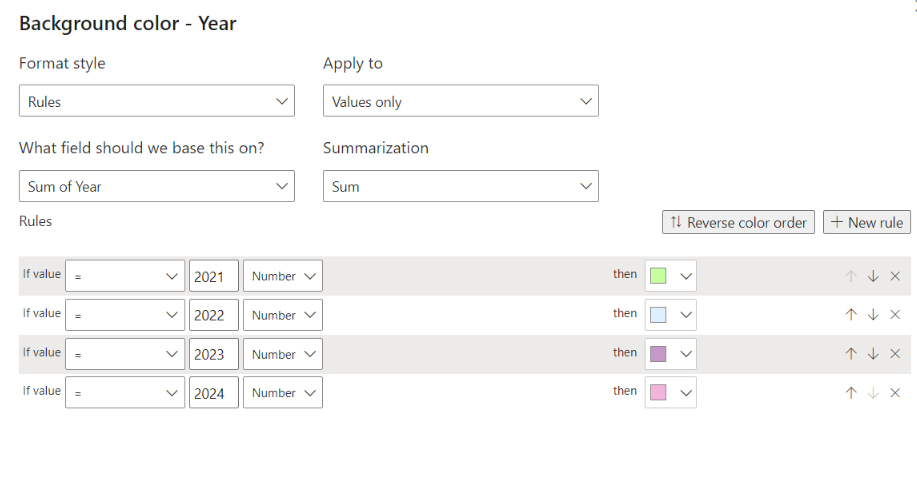Open the operator dropdown for 2022 rule
Image resolution: width=917 pixels, height=497 pixels.
click(x=125, y=315)
